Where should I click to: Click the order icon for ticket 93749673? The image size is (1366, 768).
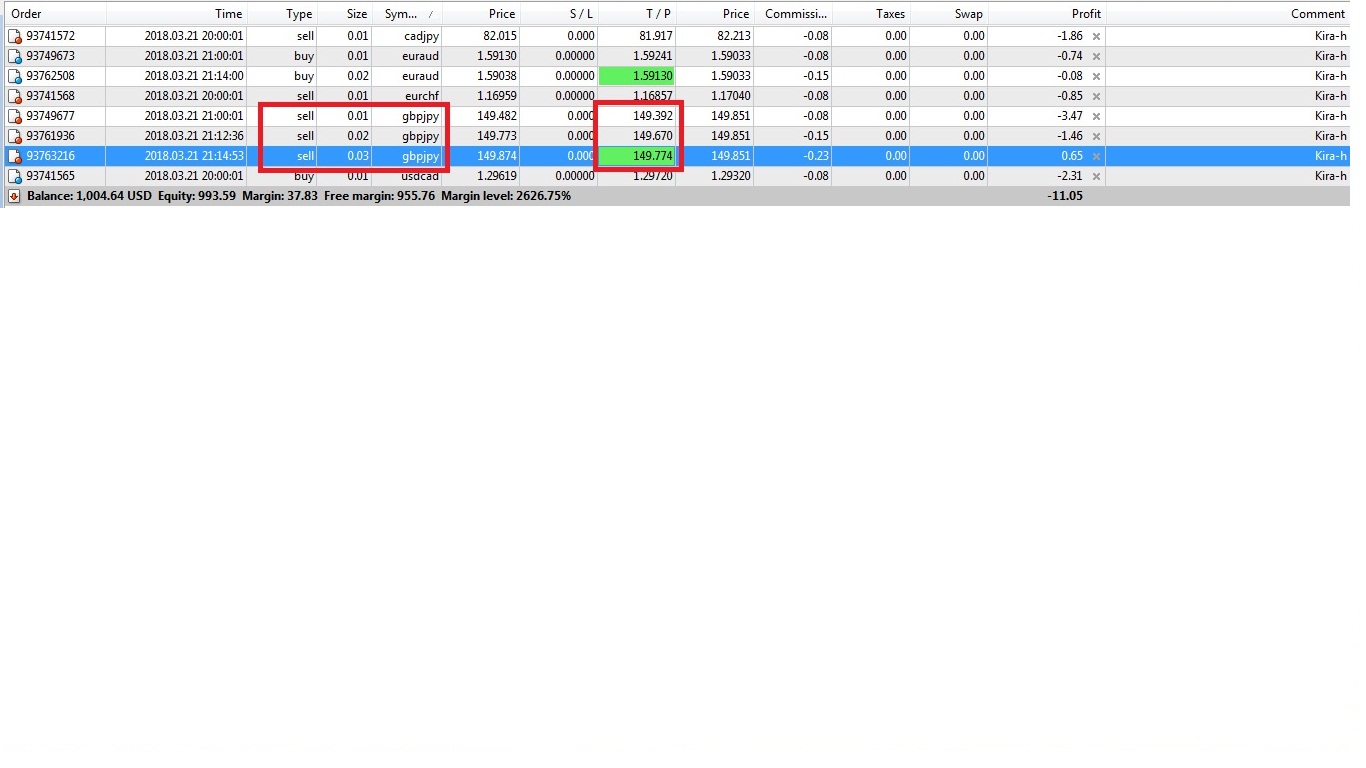tap(15, 56)
